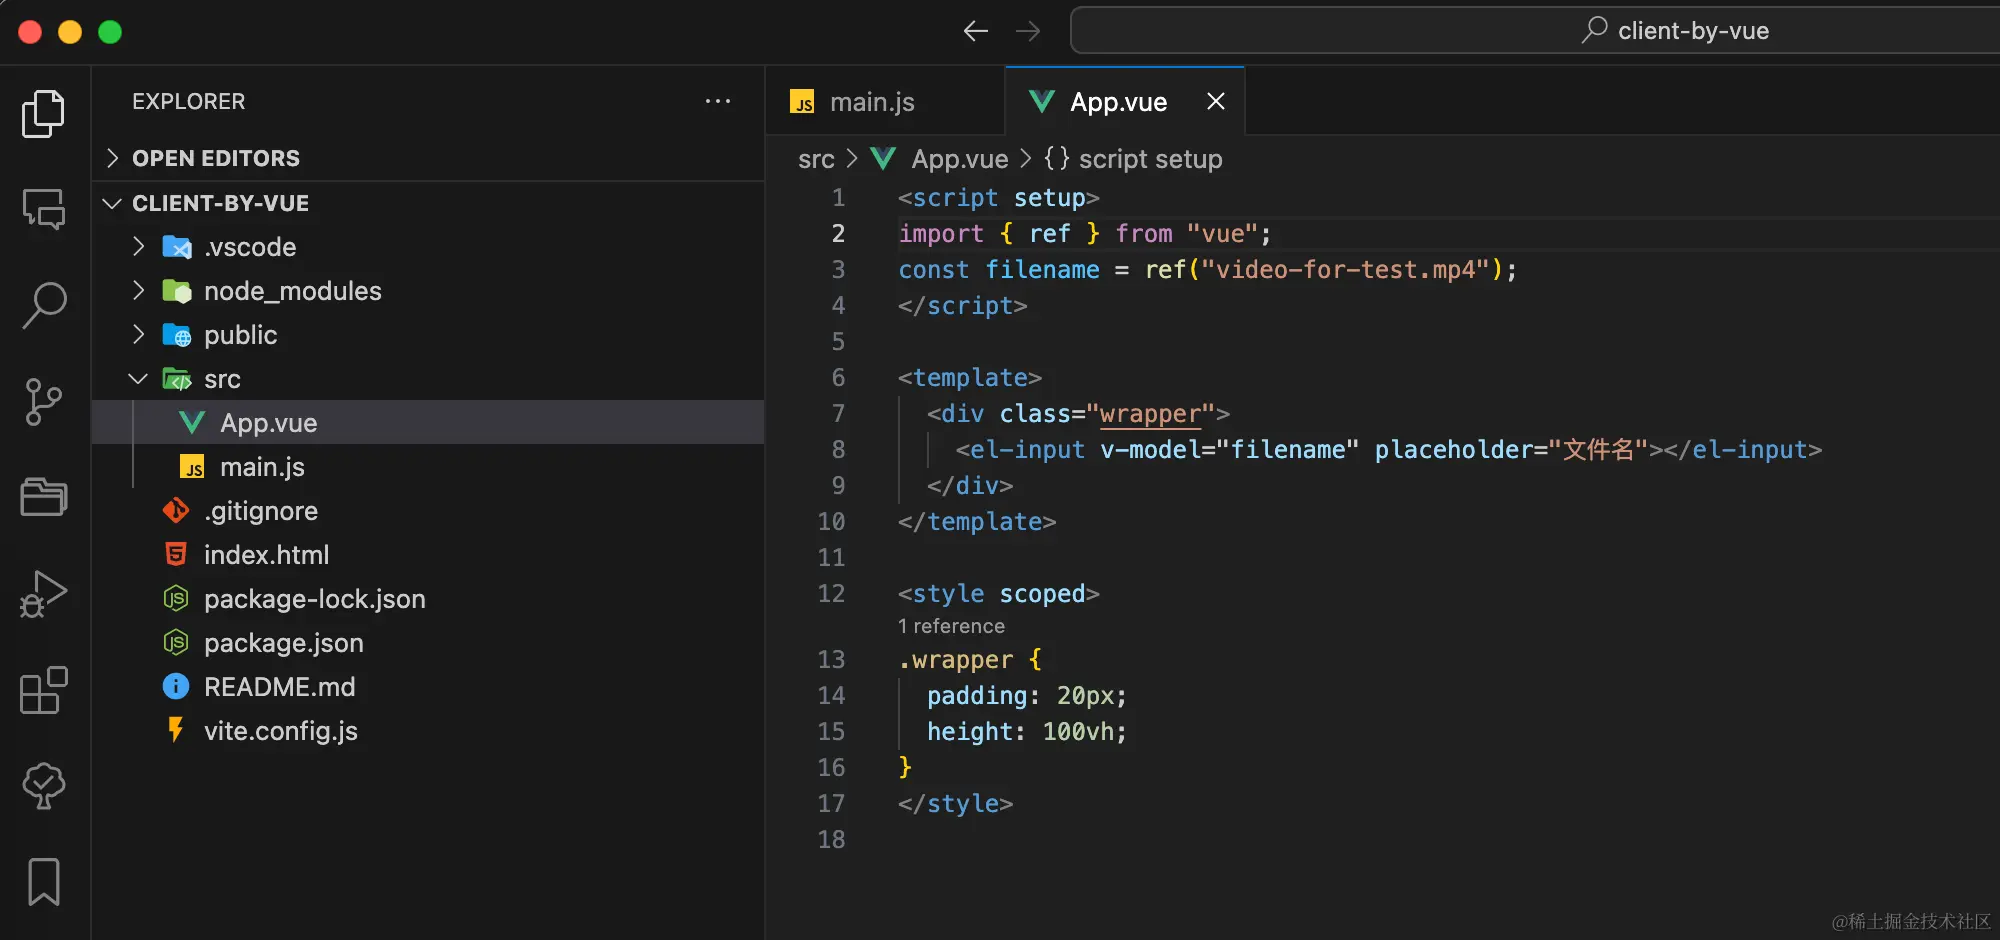Close the App.vue editor tab
Screen dimensions: 2000x940
[x=1215, y=101]
